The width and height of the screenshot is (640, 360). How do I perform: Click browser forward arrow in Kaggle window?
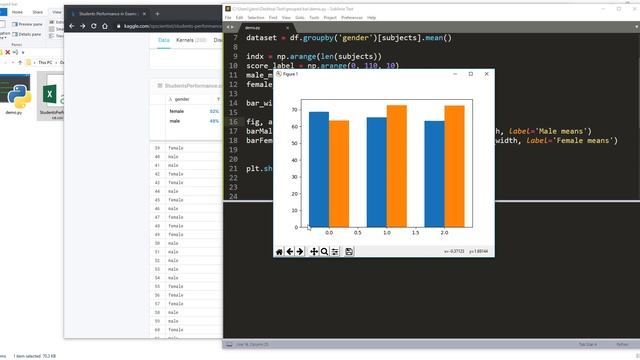click(x=83, y=26)
